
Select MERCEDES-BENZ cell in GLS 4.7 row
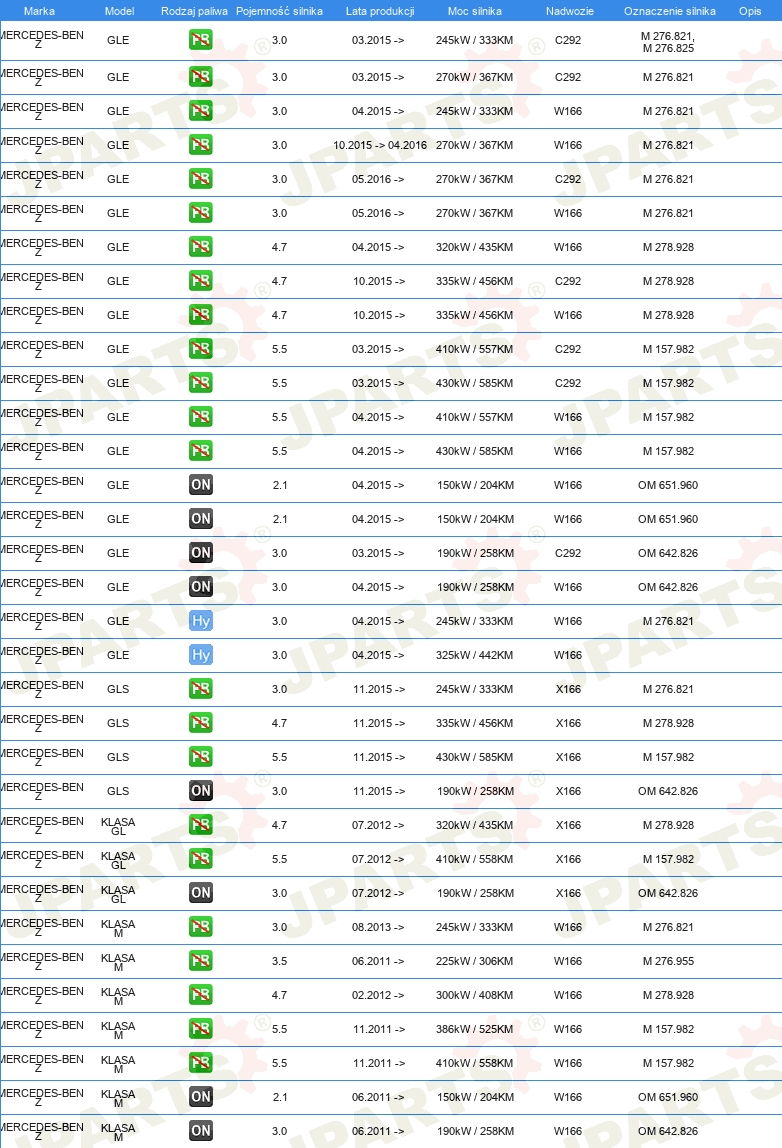[x=42, y=723]
